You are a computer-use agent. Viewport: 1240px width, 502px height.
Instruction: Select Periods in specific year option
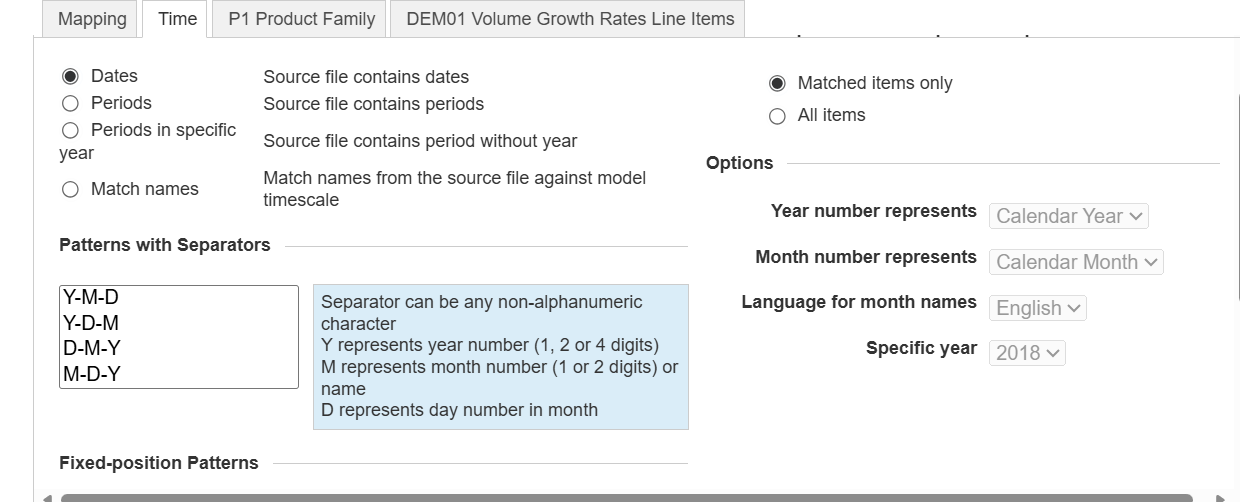tap(70, 131)
